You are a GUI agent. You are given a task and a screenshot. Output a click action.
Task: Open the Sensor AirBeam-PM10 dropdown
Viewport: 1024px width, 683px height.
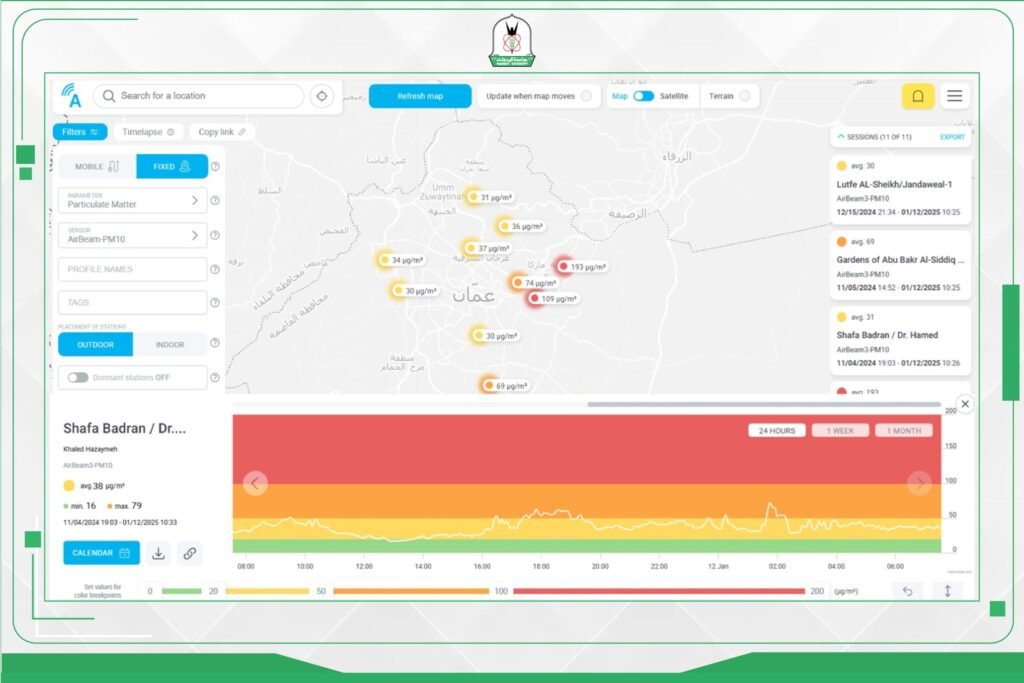(132, 235)
